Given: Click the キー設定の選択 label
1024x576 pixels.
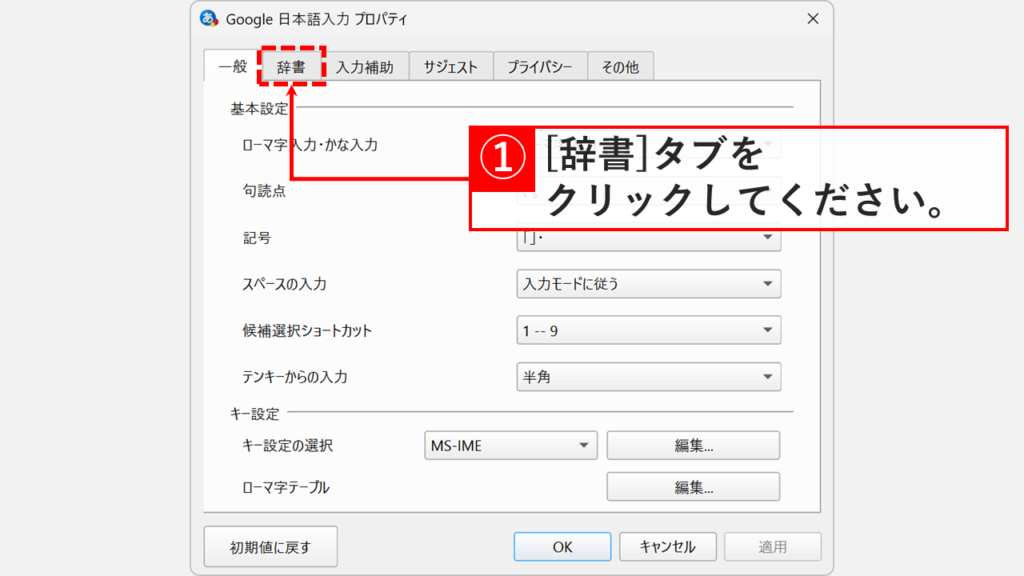Looking at the screenshot, I should point(287,445).
